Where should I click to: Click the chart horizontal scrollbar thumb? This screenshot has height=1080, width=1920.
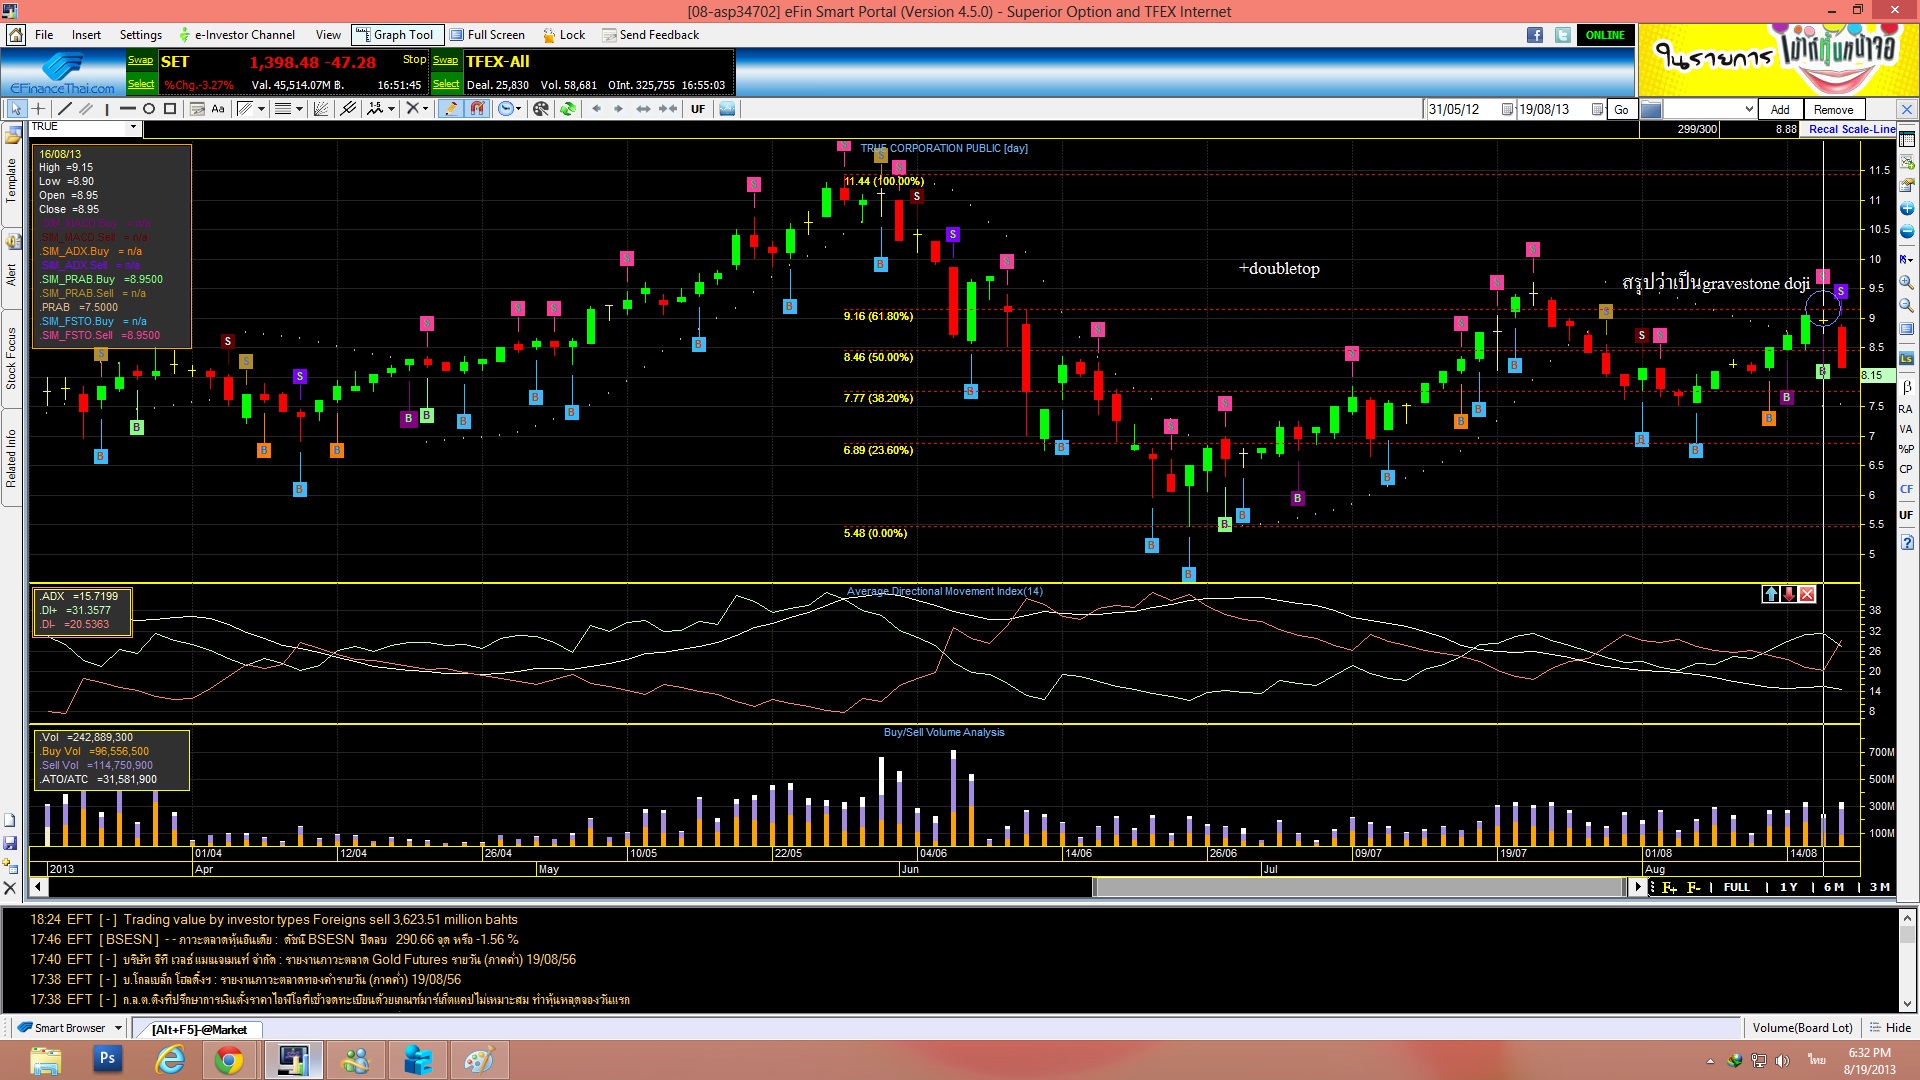1360,887
